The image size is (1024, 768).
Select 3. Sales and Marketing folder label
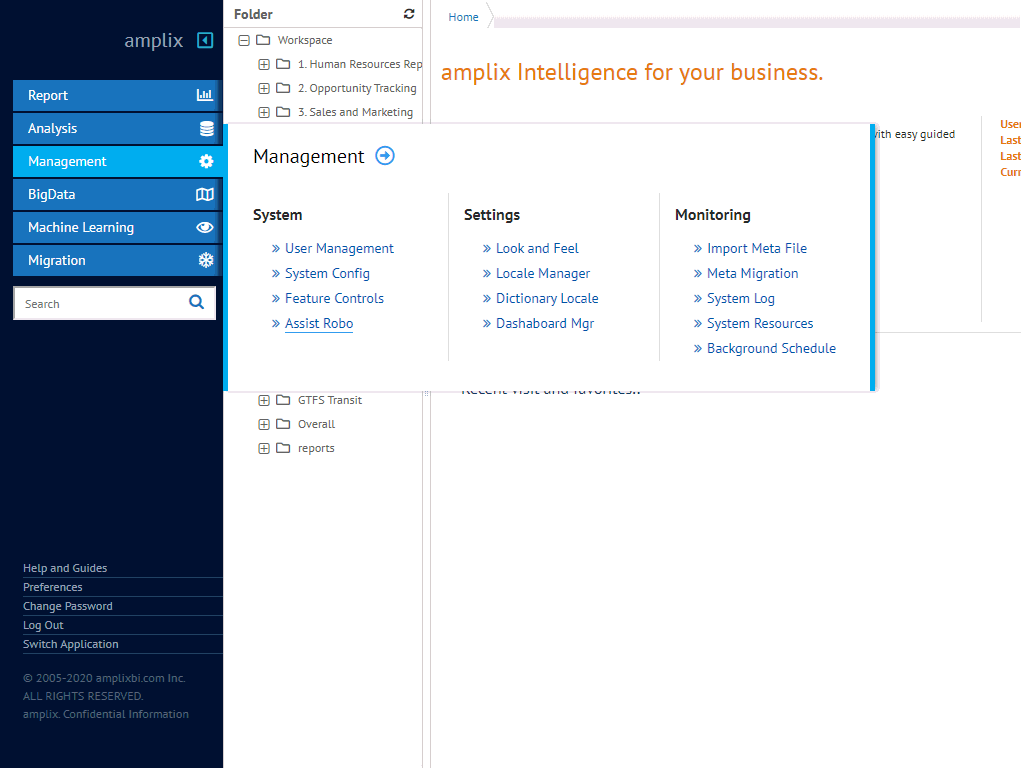point(355,112)
